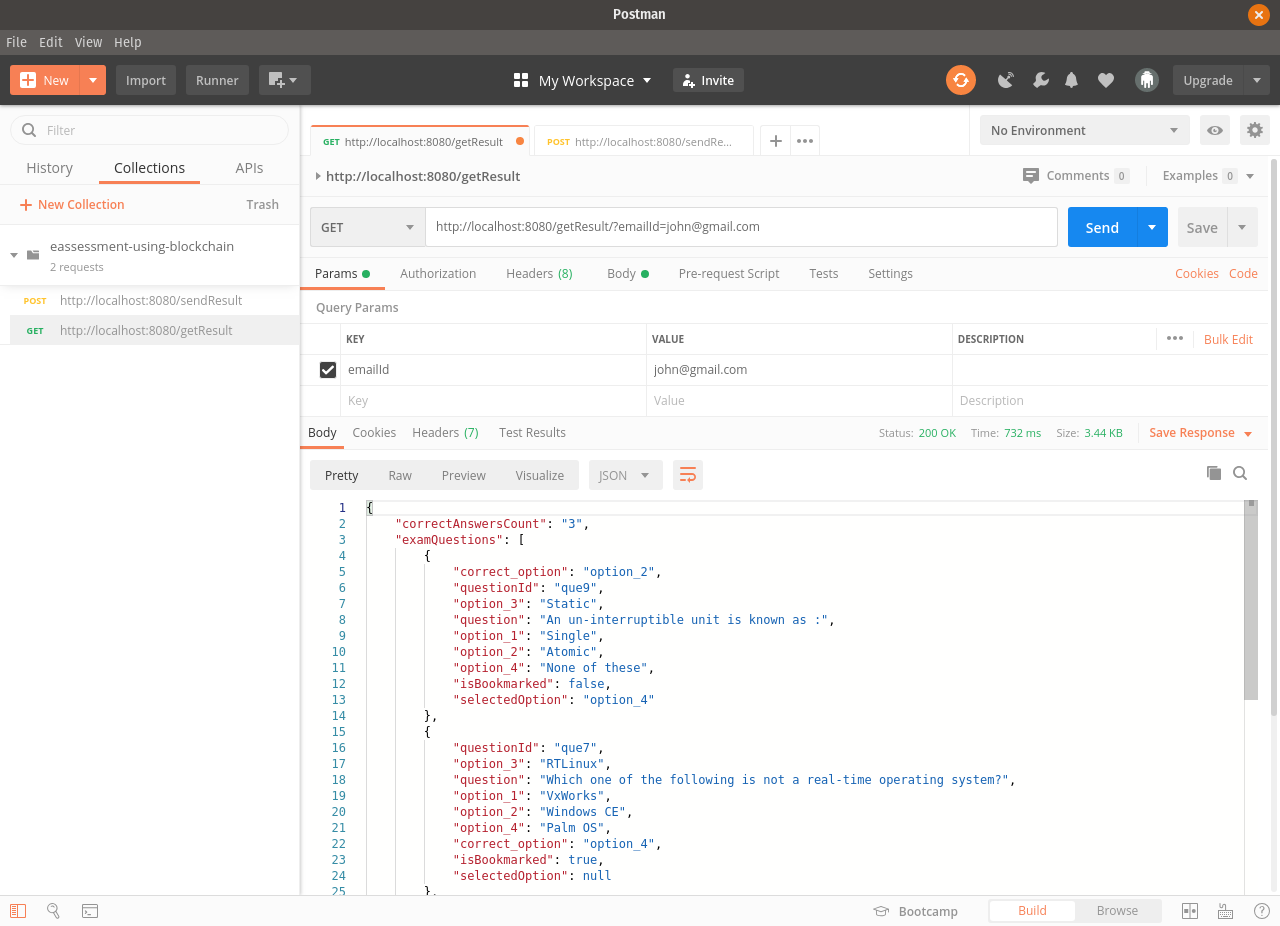
Task: Open the notifications bell
Action: (1072, 80)
